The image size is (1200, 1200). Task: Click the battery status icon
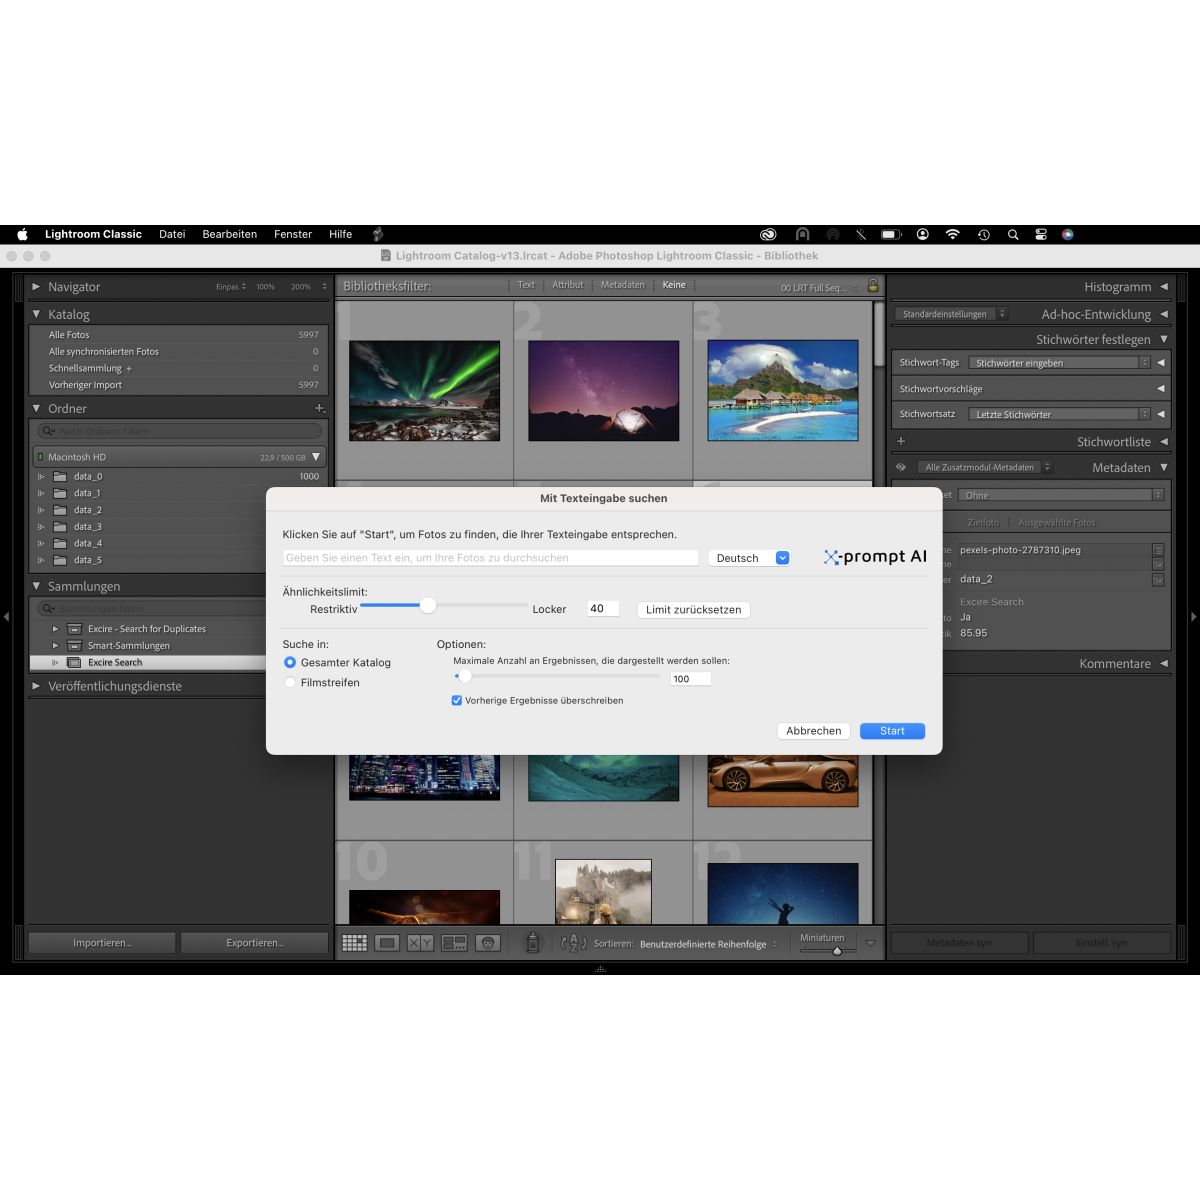(891, 234)
